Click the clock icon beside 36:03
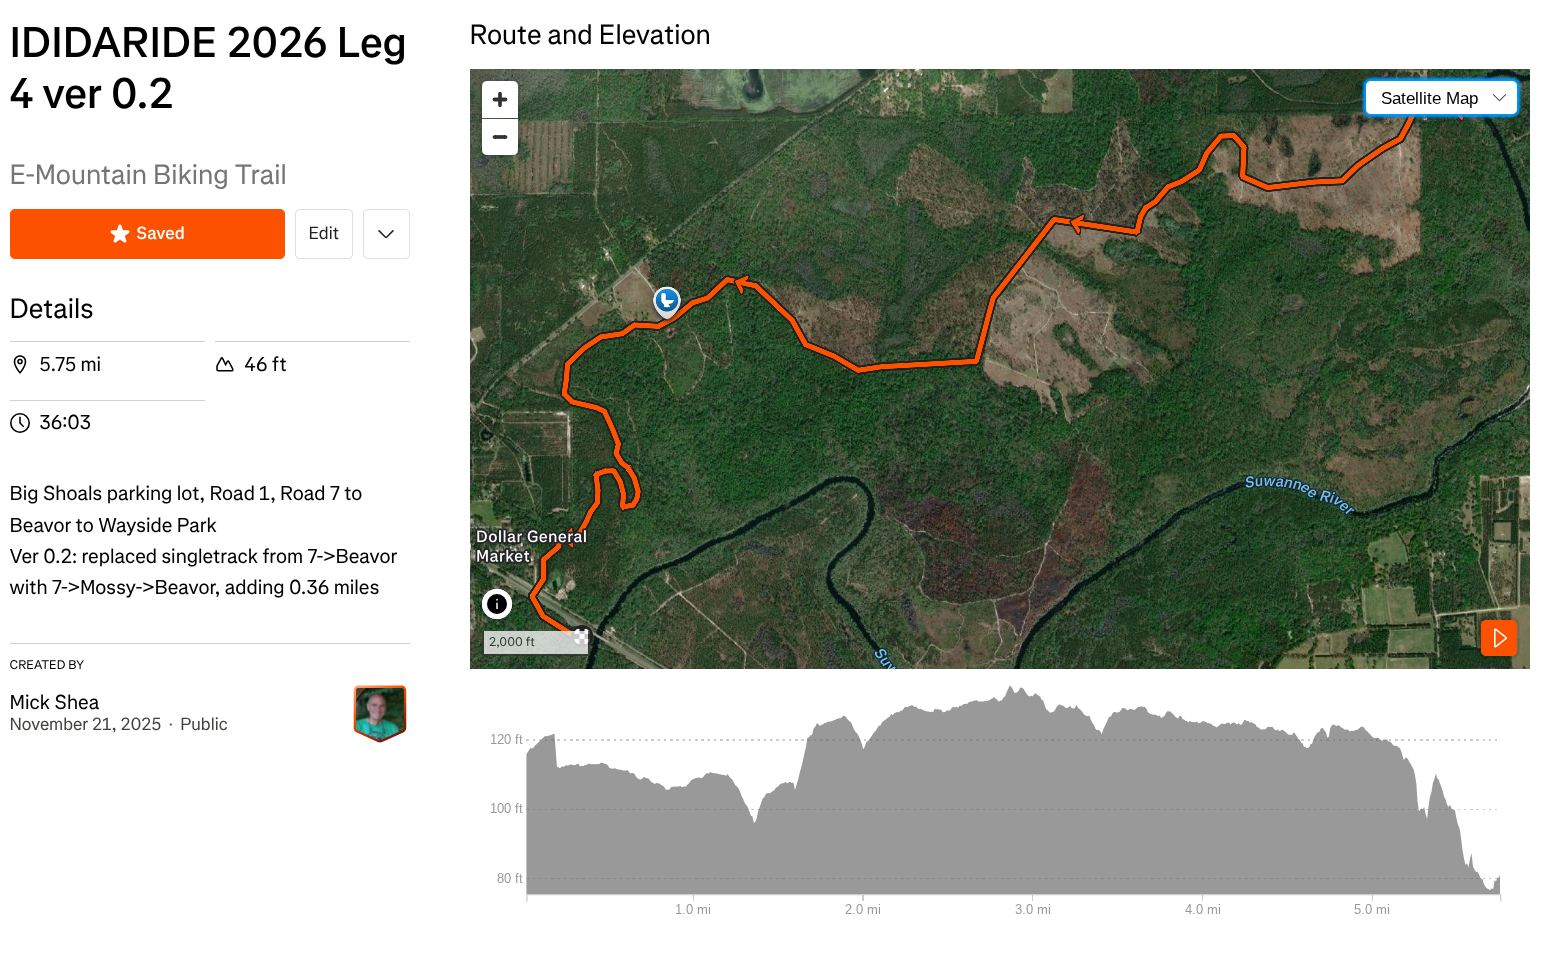The width and height of the screenshot is (1562, 958). [20, 423]
